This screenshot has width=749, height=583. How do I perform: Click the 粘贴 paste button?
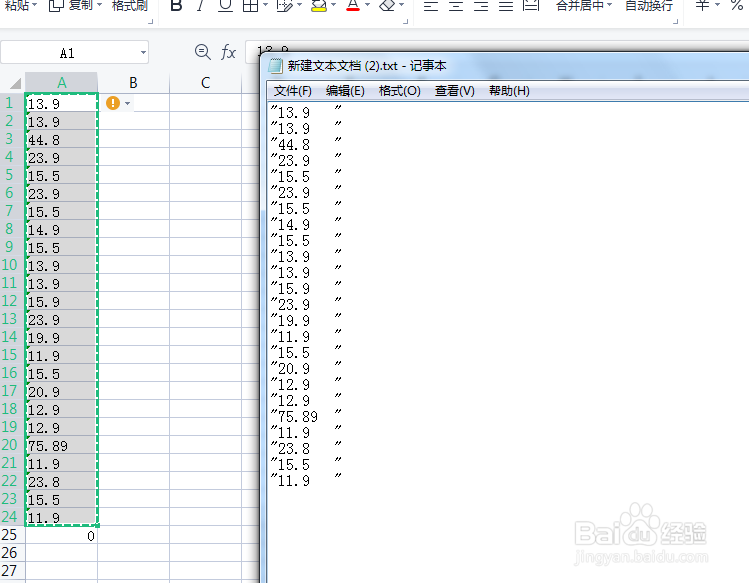click(x=16, y=6)
